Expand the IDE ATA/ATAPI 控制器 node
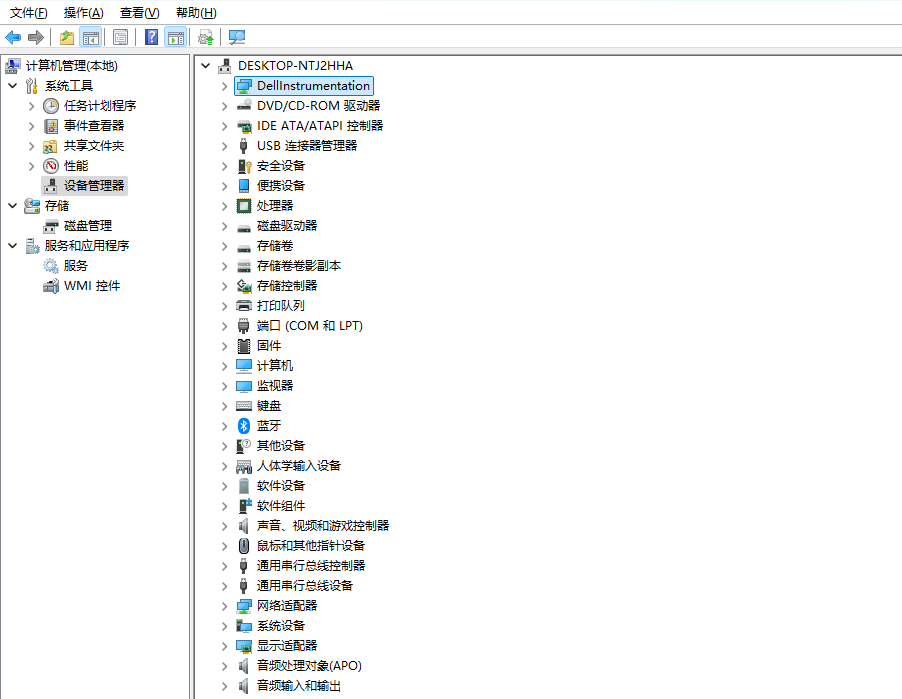The image size is (902, 699). pyautogui.click(x=224, y=125)
